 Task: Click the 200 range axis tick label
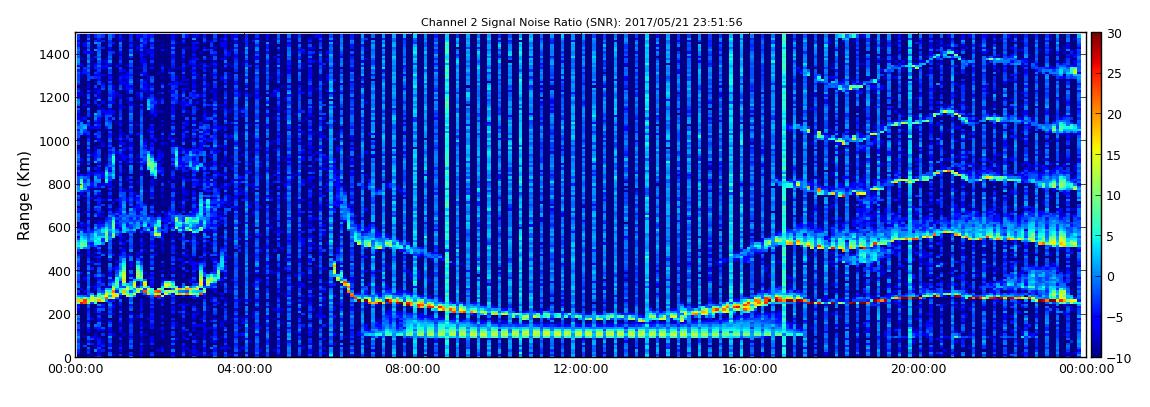point(59,315)
